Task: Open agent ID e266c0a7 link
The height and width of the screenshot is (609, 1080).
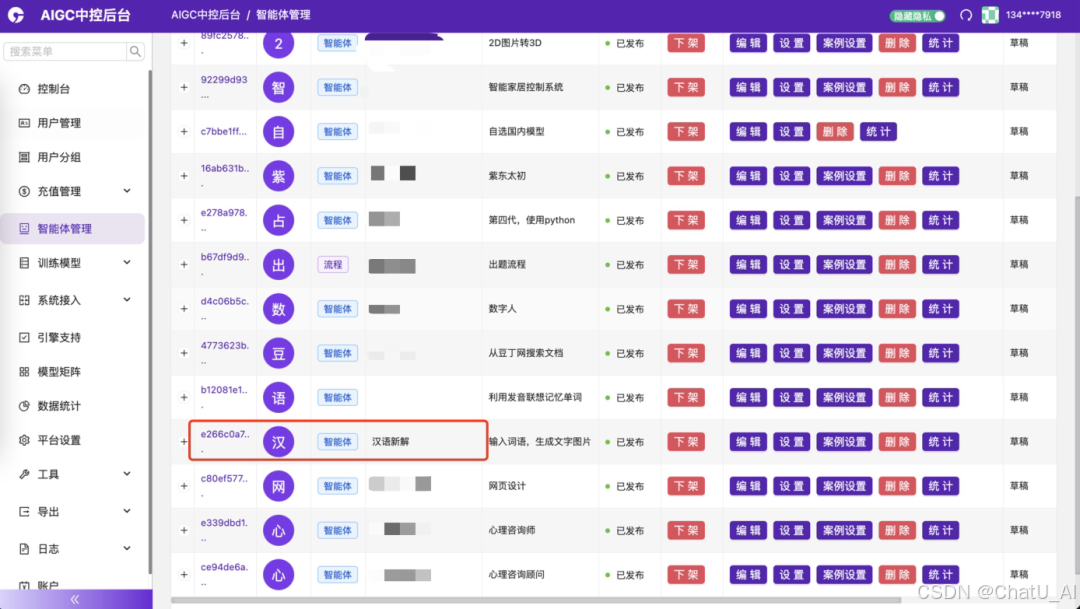Action: coord(225,442)
